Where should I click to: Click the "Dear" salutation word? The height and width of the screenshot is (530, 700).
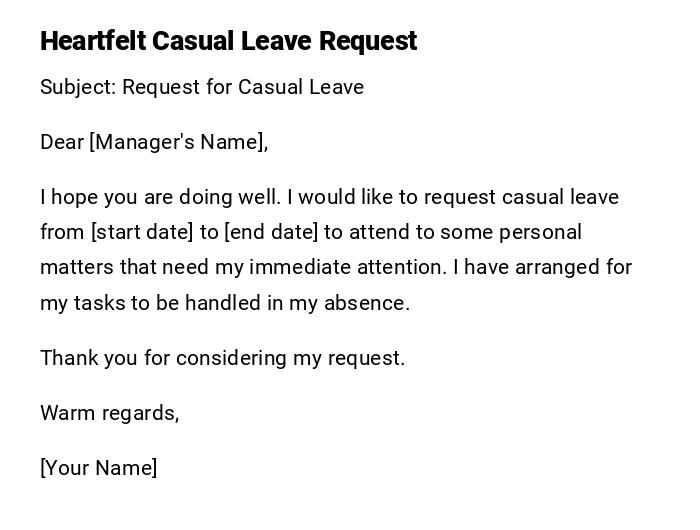point(62,142)
